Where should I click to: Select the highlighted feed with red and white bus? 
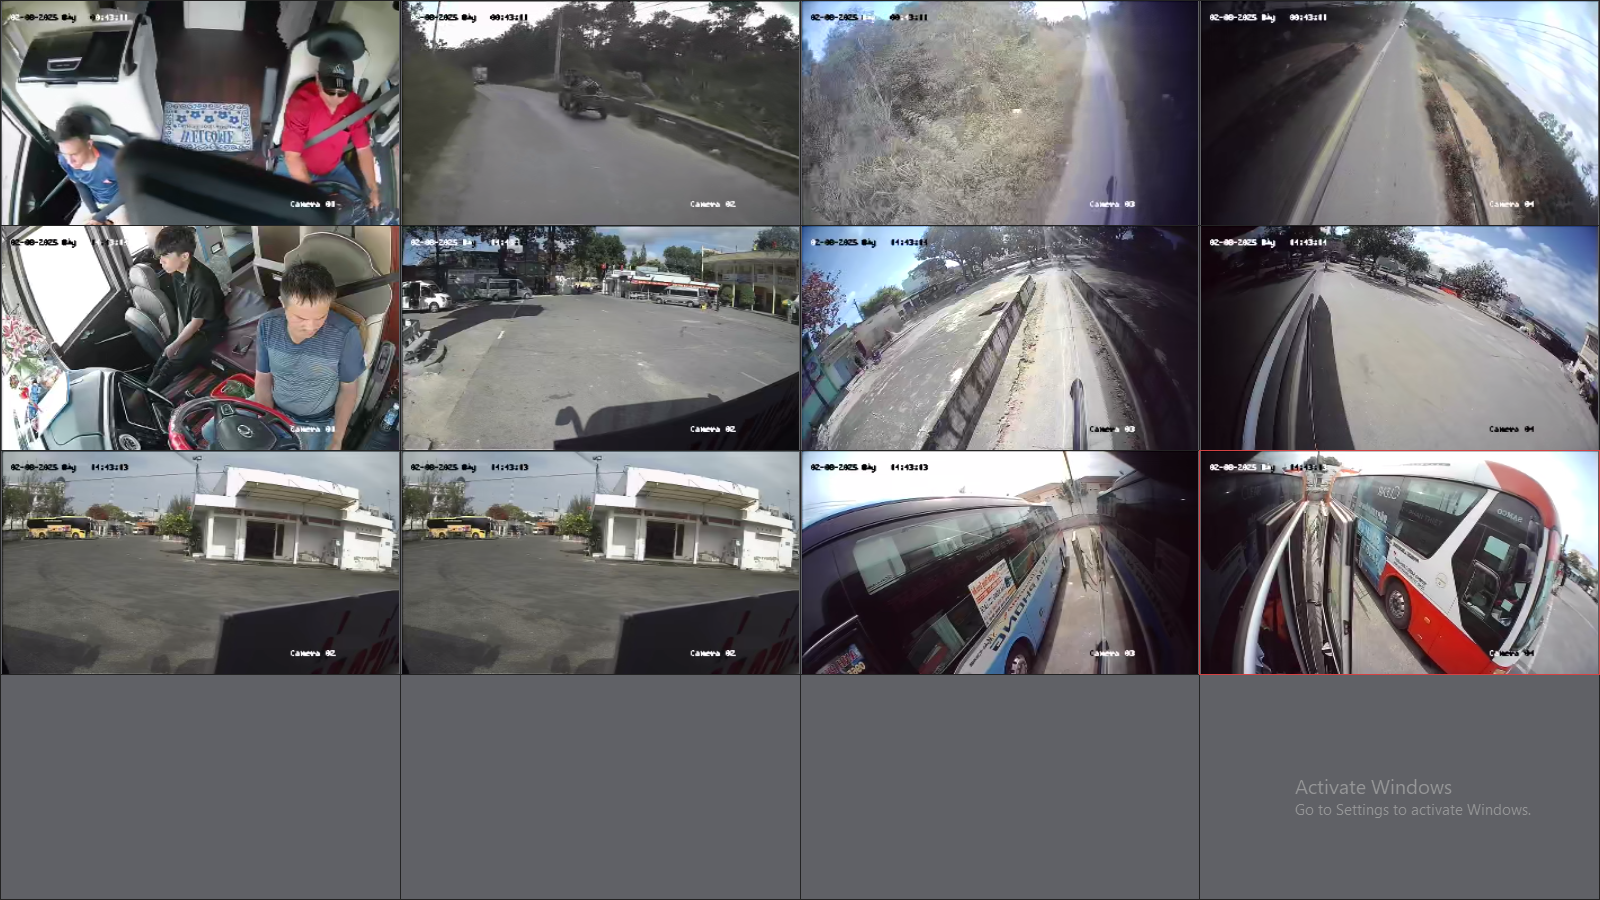[x=1399, y=563]
